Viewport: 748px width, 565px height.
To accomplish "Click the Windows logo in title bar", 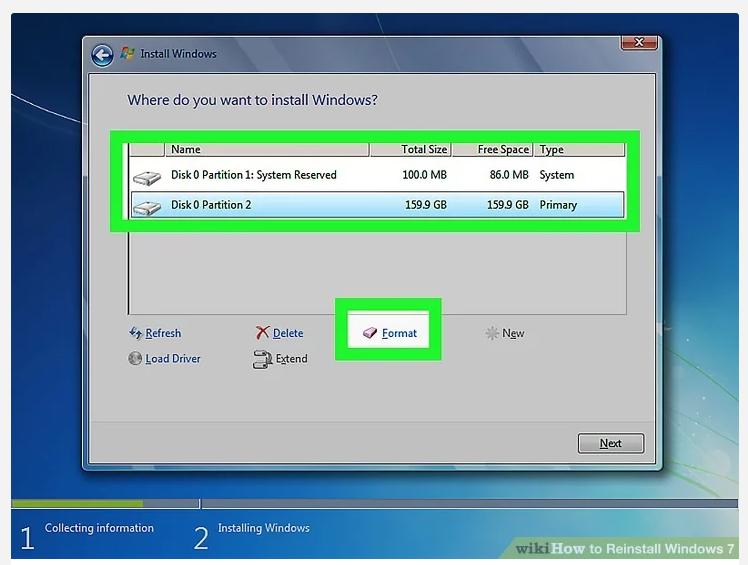I will pos(127,54).
